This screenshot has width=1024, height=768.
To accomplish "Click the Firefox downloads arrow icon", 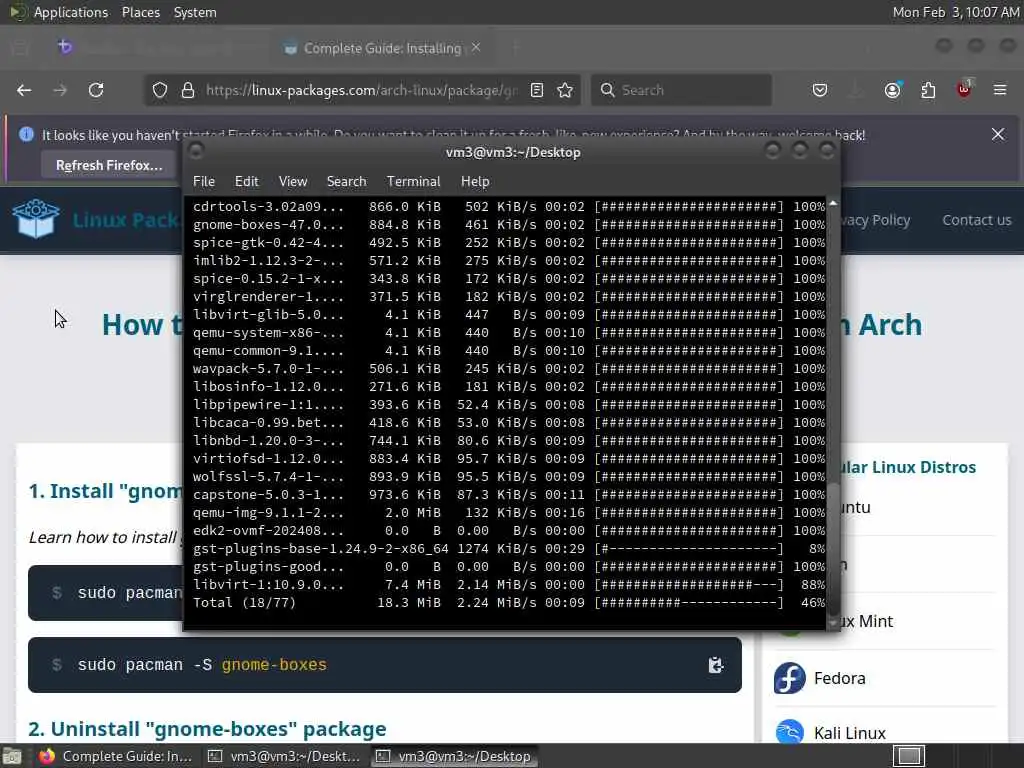I will 856,90.
